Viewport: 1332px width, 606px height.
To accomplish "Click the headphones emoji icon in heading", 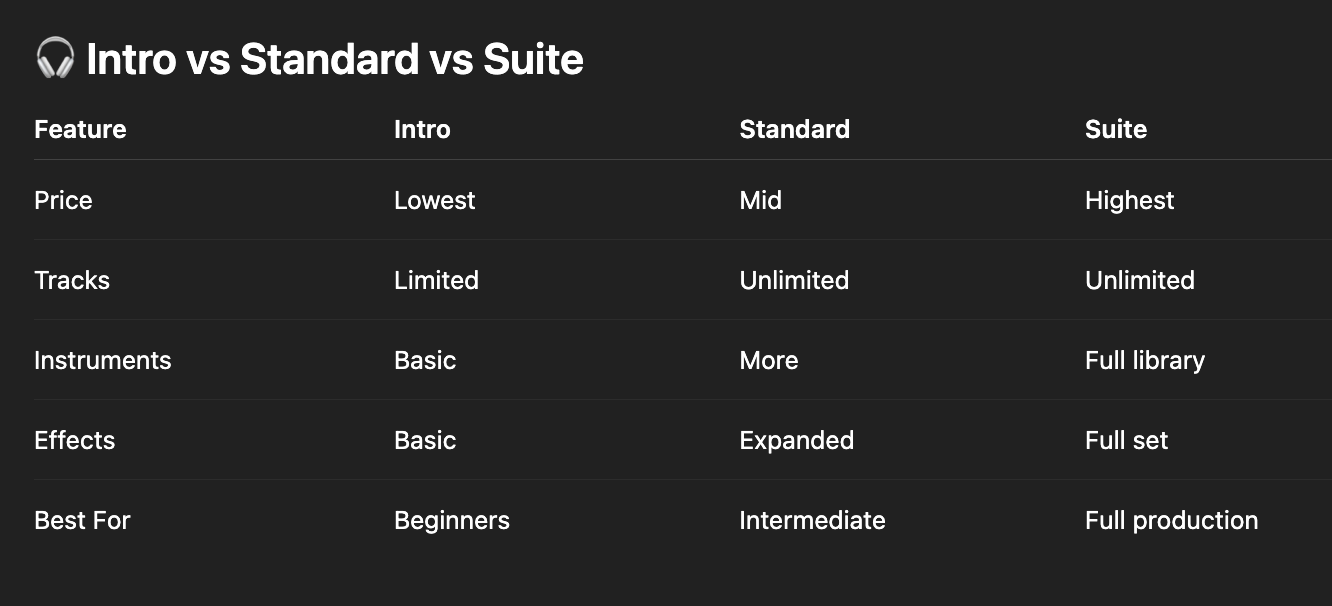I will click(55, 59).
